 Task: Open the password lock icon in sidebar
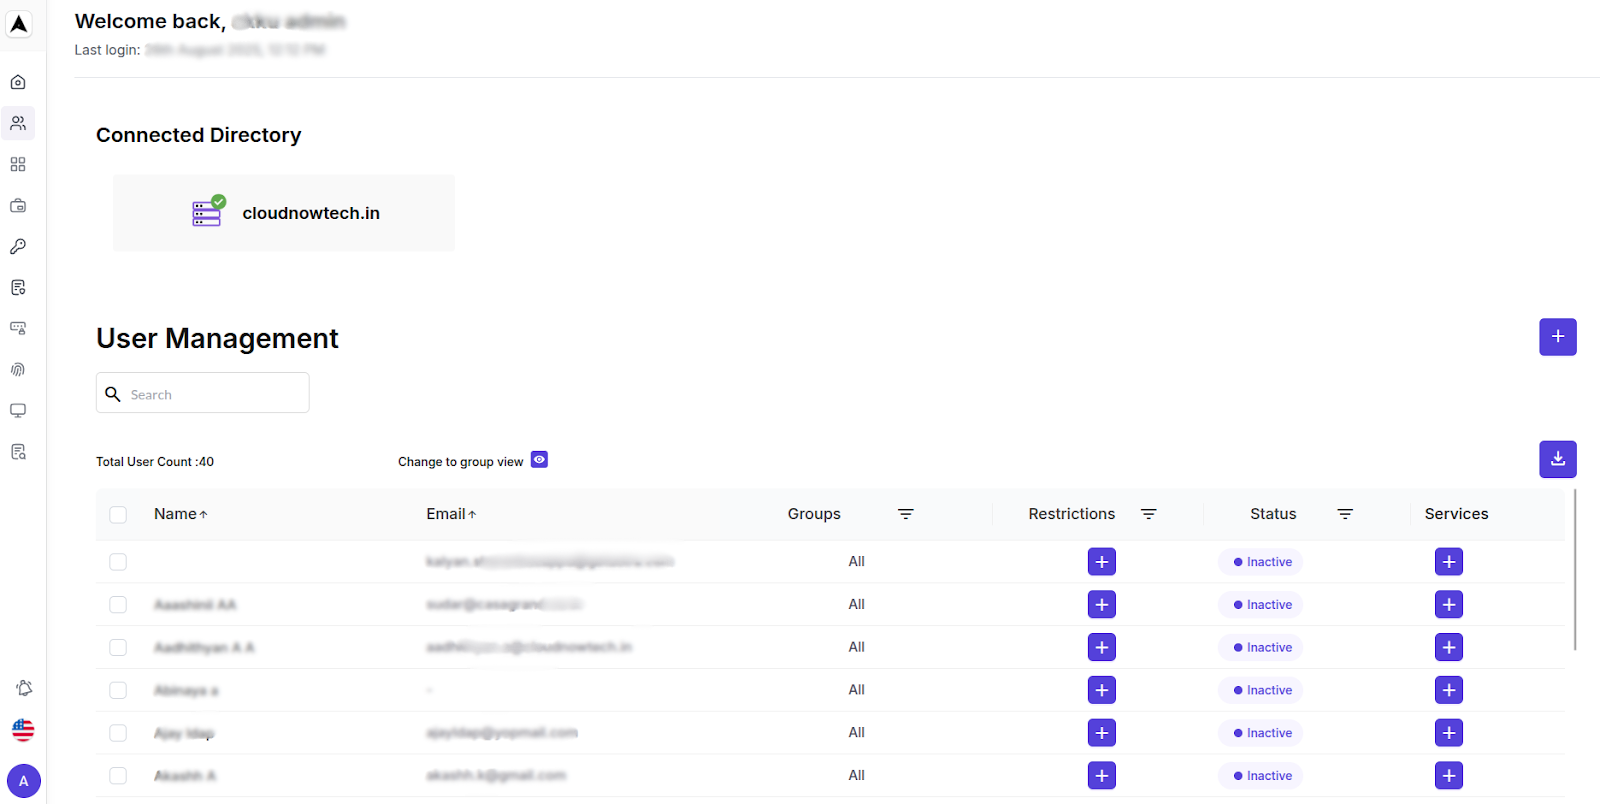point(18,328)
